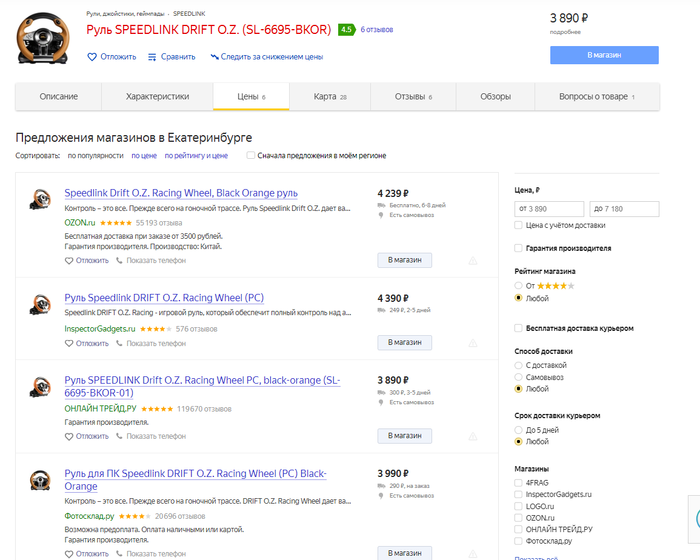This screenshot has height=560, width=700.
Task: Tick the 'Бесплатная доставка курьером' checkbox
Action: (x=518, y=328)
